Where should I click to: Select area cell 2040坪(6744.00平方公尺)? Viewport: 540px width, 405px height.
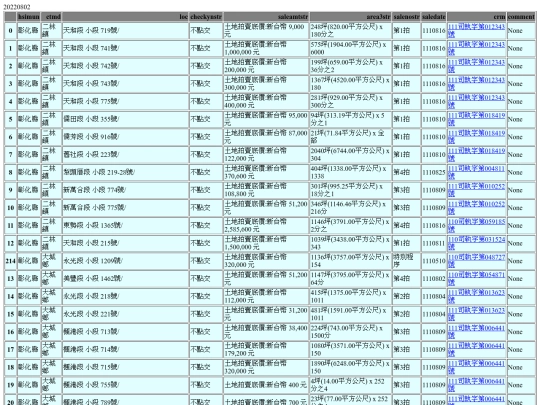(x=351, y=155)
